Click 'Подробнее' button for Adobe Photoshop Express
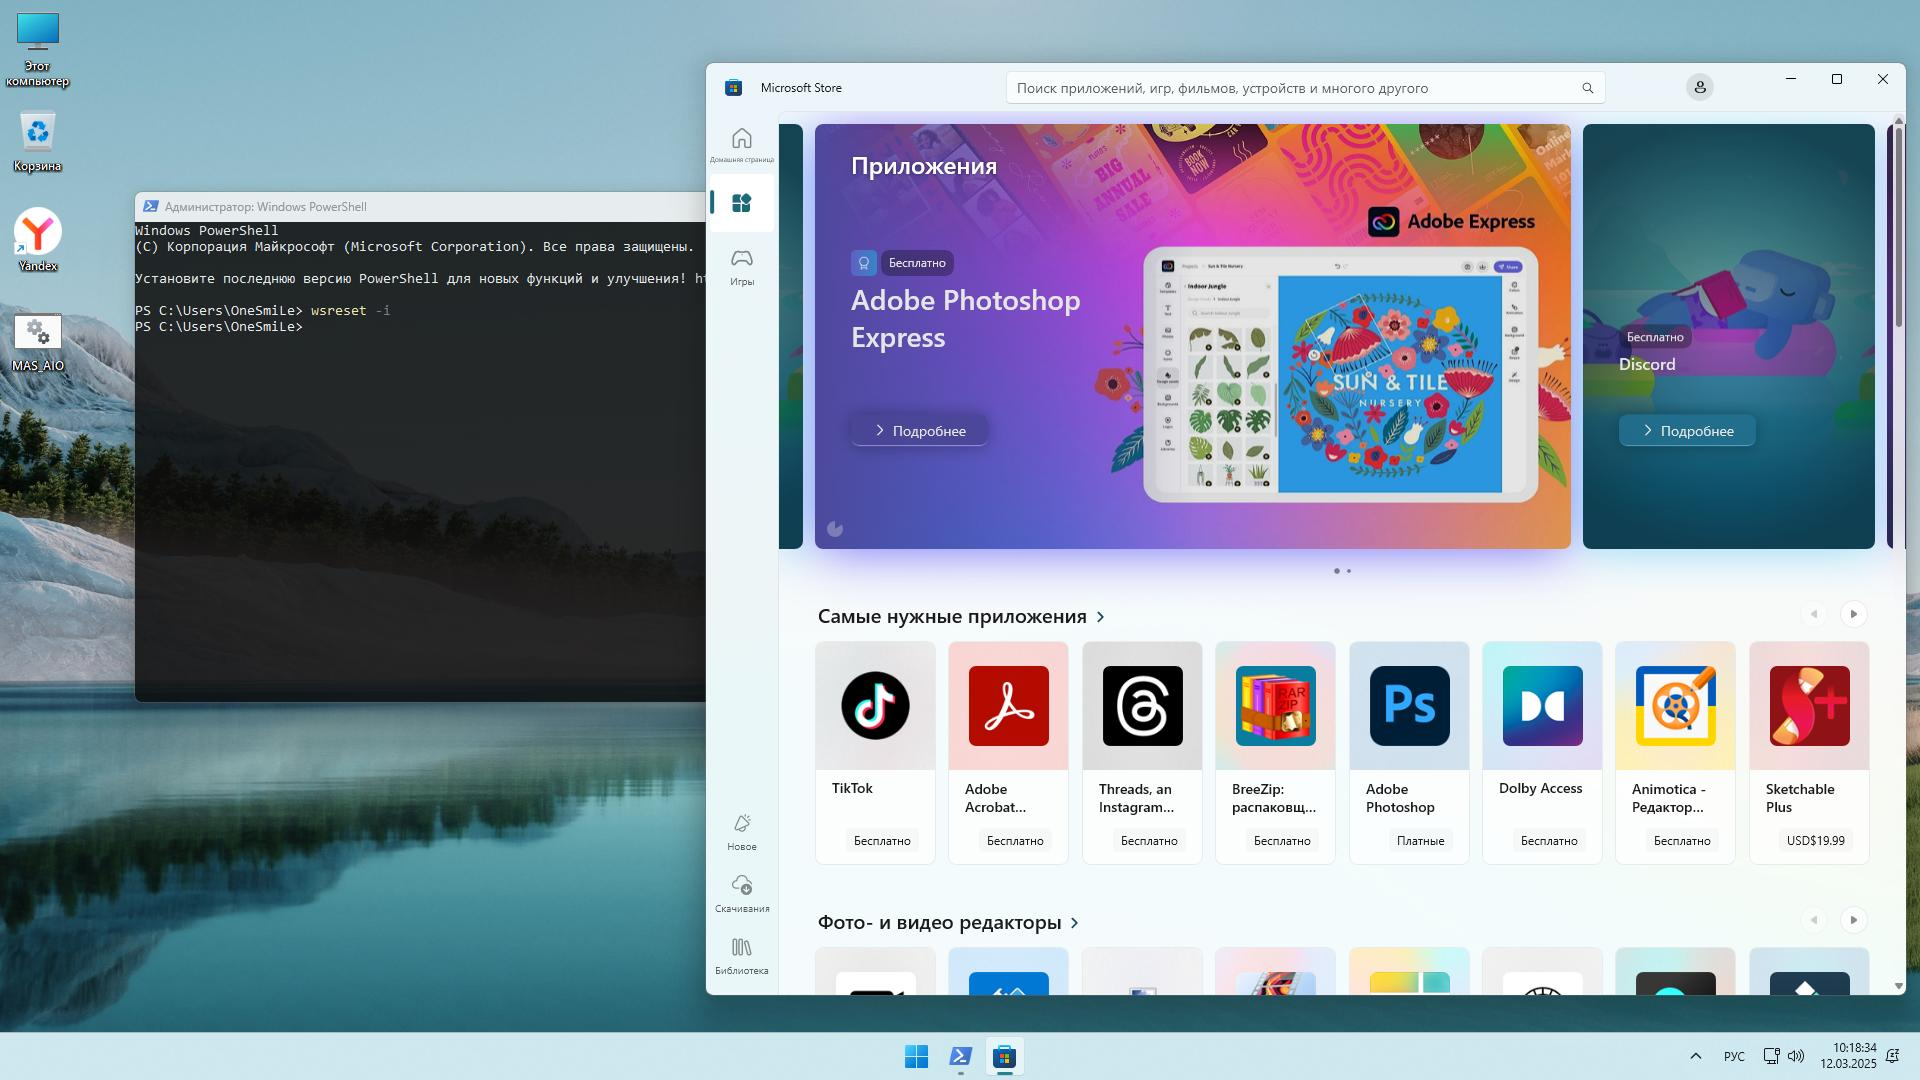 pos(918,431)
